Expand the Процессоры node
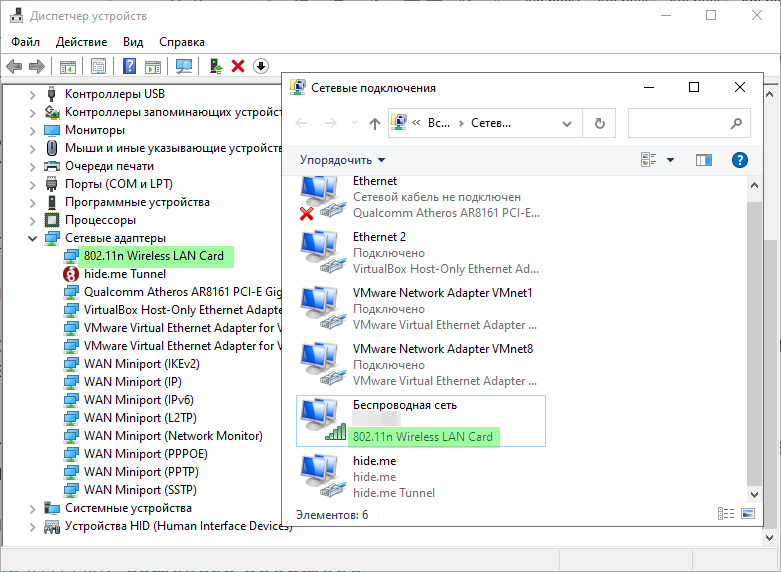The image size is (781, 572). point(32,220)
